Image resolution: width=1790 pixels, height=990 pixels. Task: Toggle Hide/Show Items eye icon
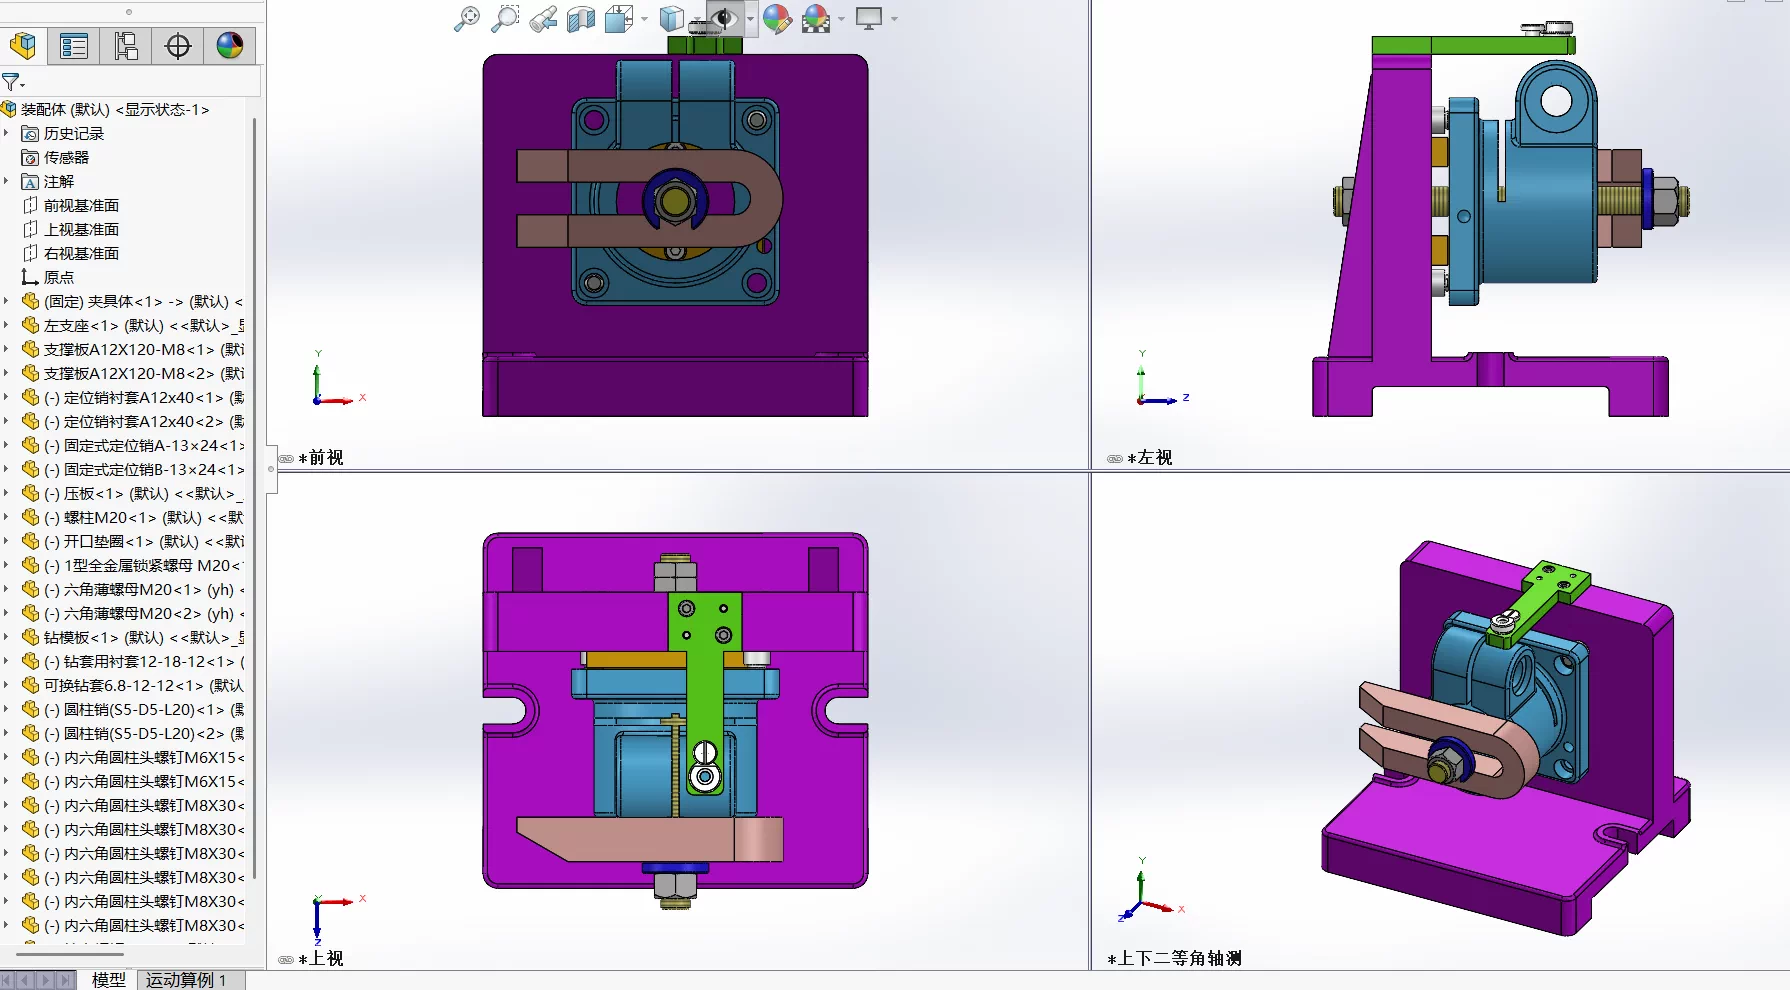(724, 19)
